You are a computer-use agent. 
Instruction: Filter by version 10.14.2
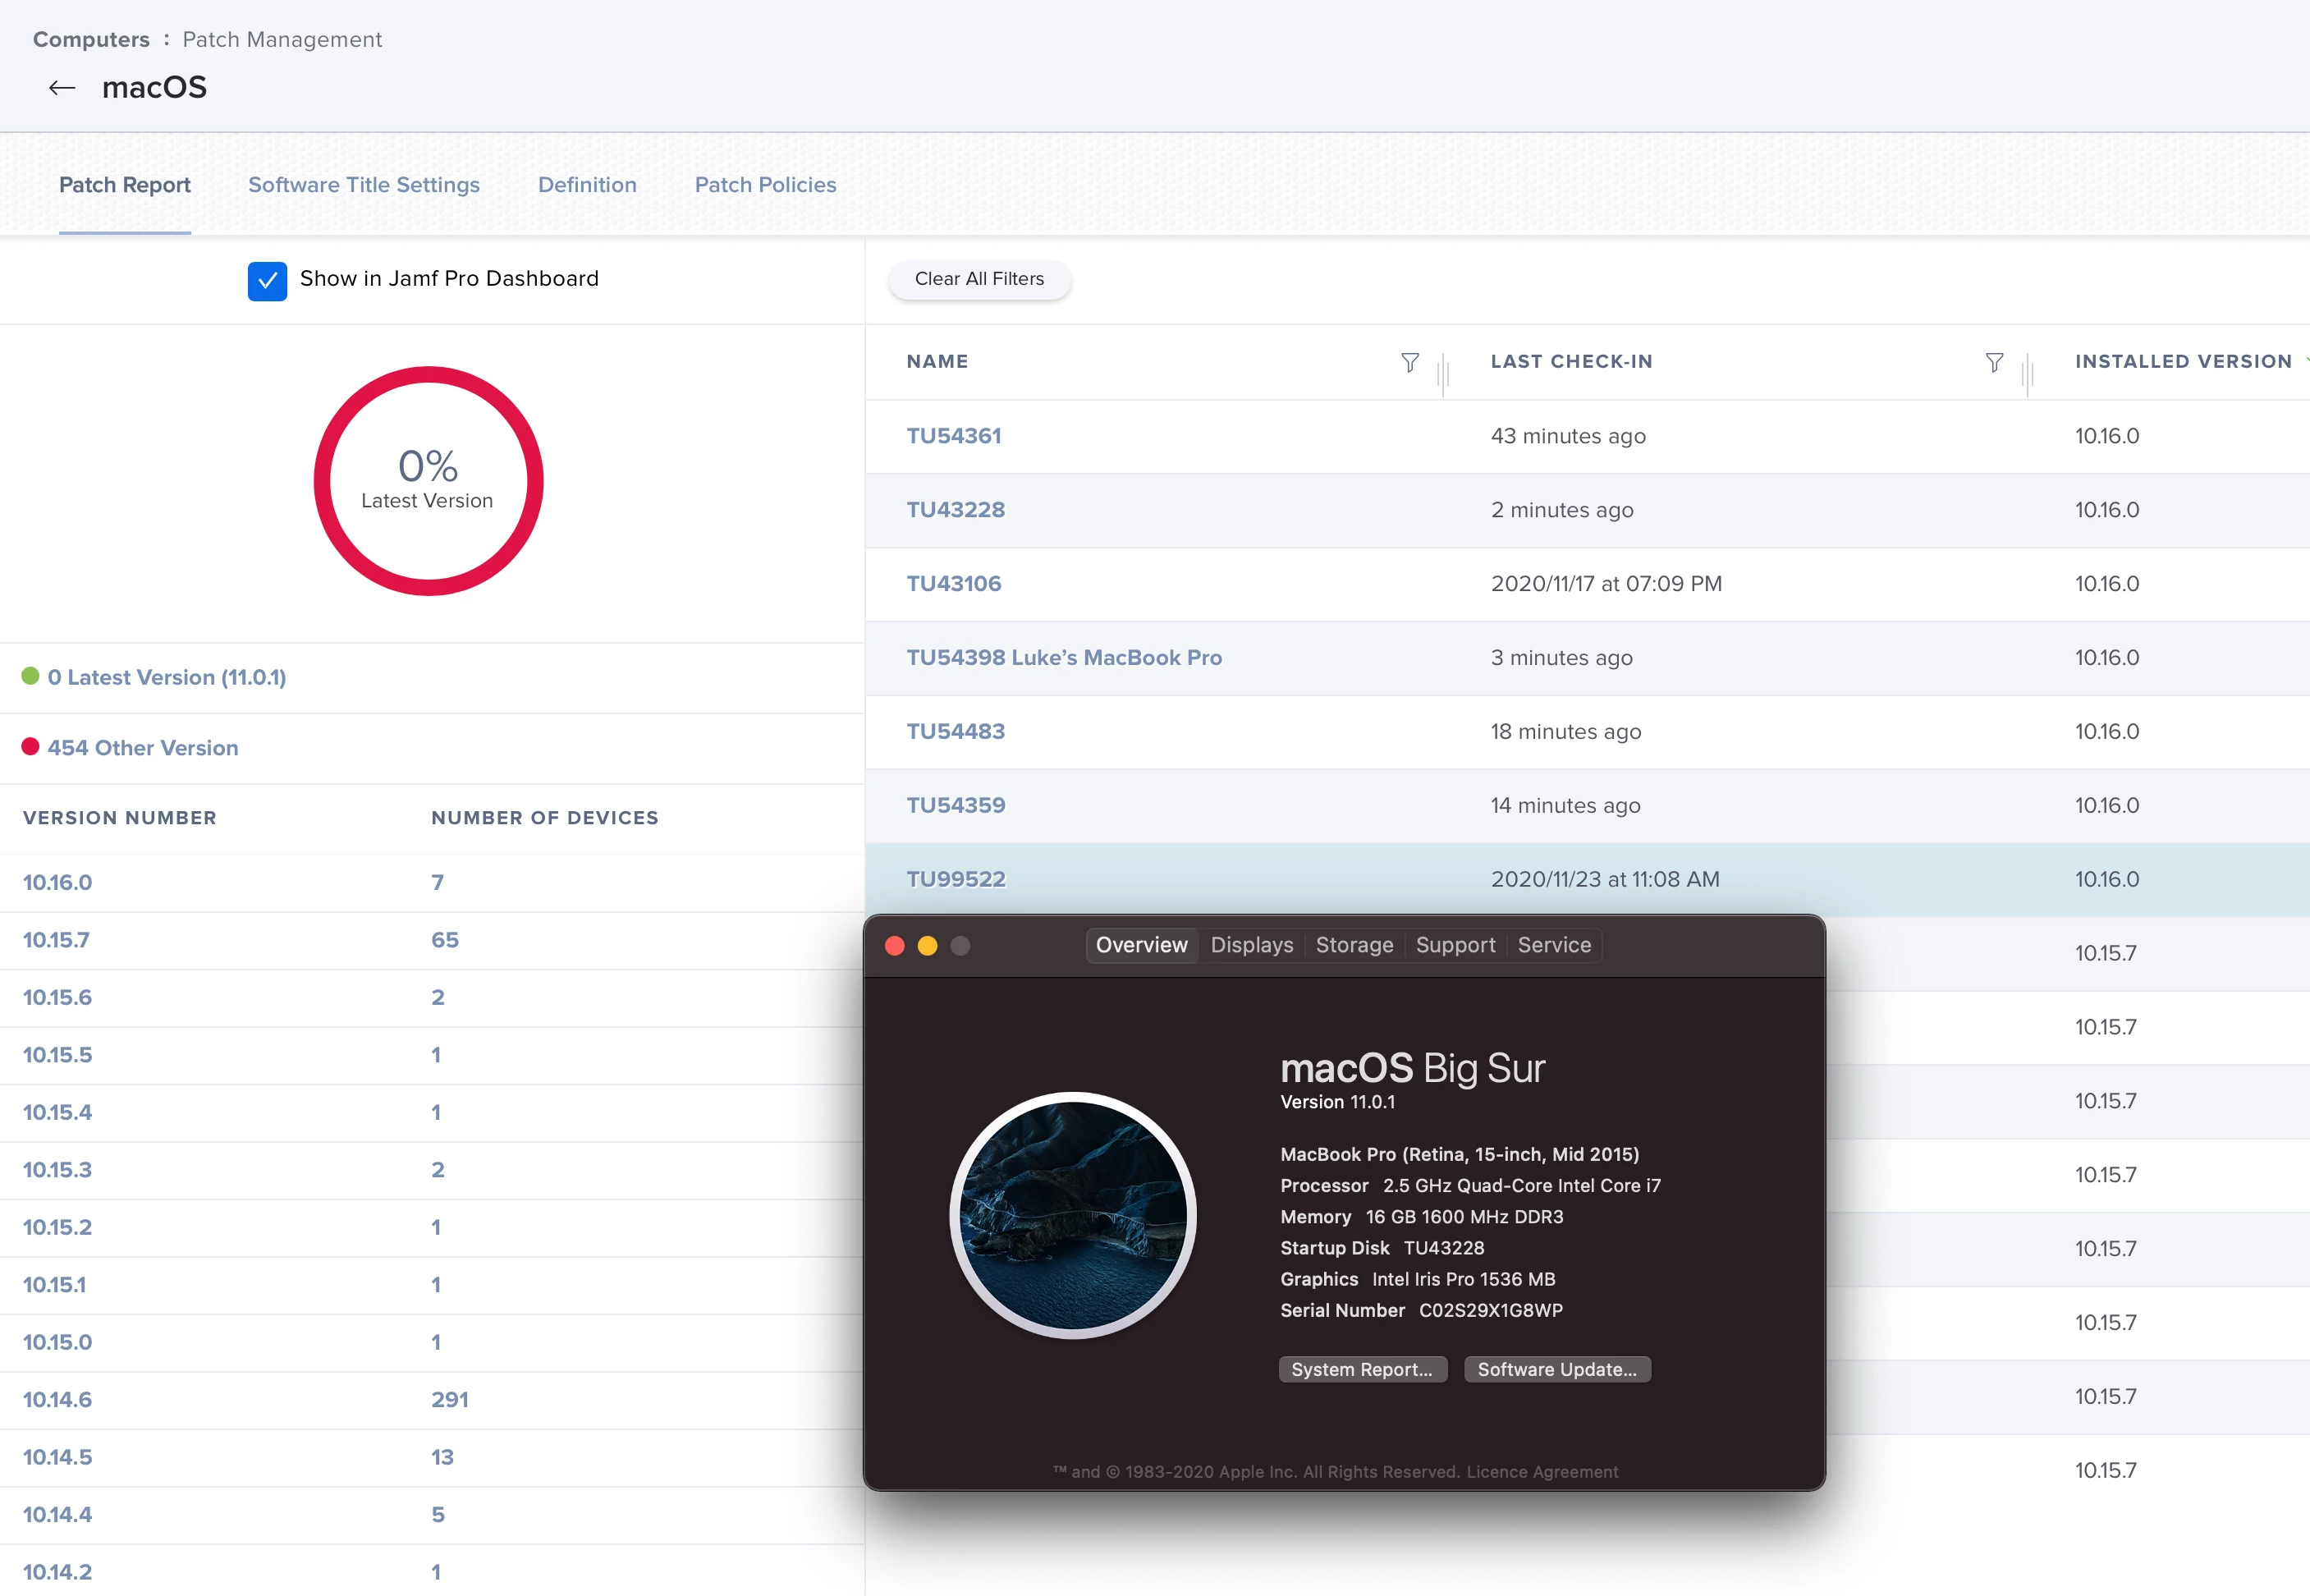(57, 1572)
